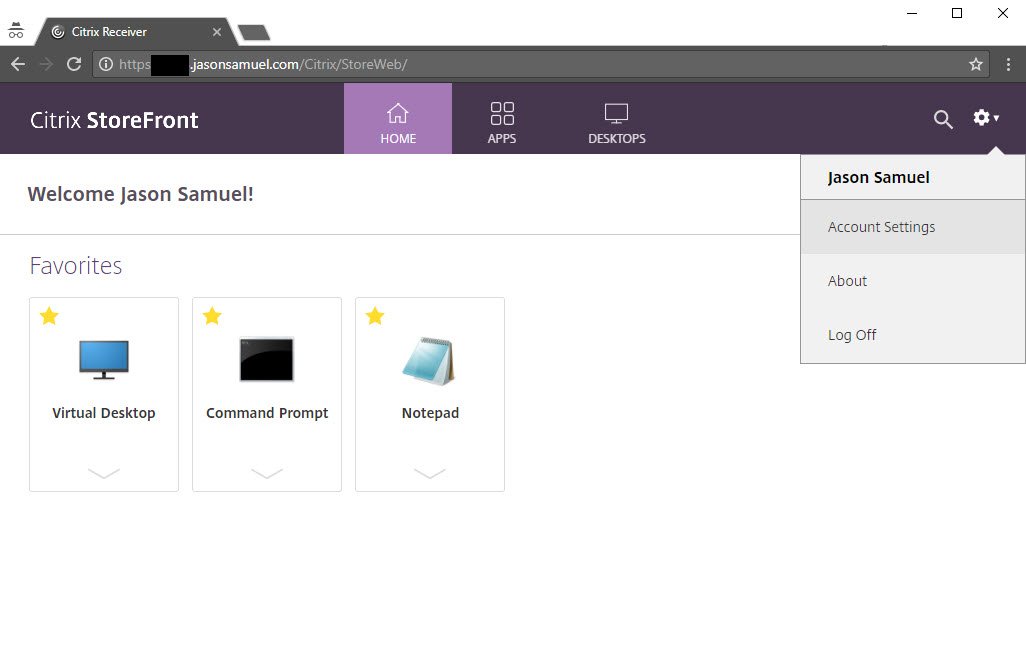Click the Notepad label
The width and height of the screenshot is (1026, 660).
[431, 413]
